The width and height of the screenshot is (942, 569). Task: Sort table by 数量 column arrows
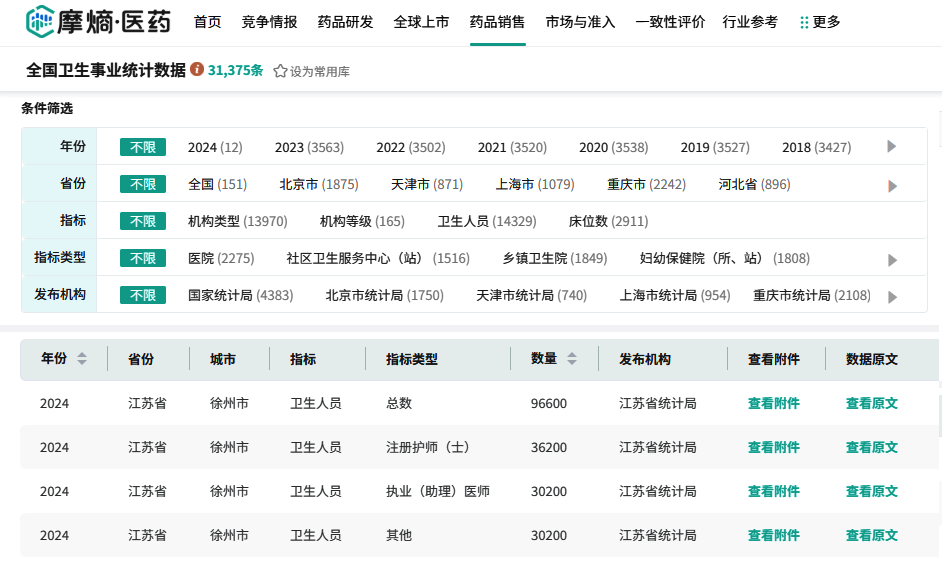click(572, 359)
